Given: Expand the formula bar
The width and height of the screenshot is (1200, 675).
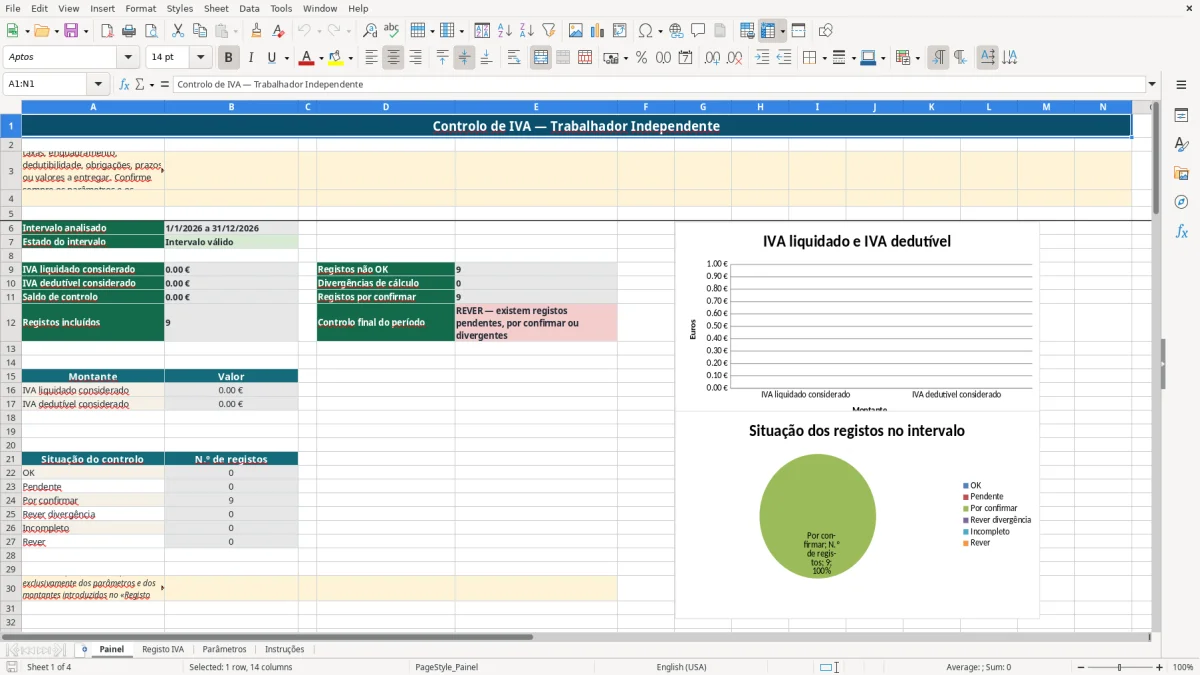Looking at the screenshot, I should [x=1153, y=84].
